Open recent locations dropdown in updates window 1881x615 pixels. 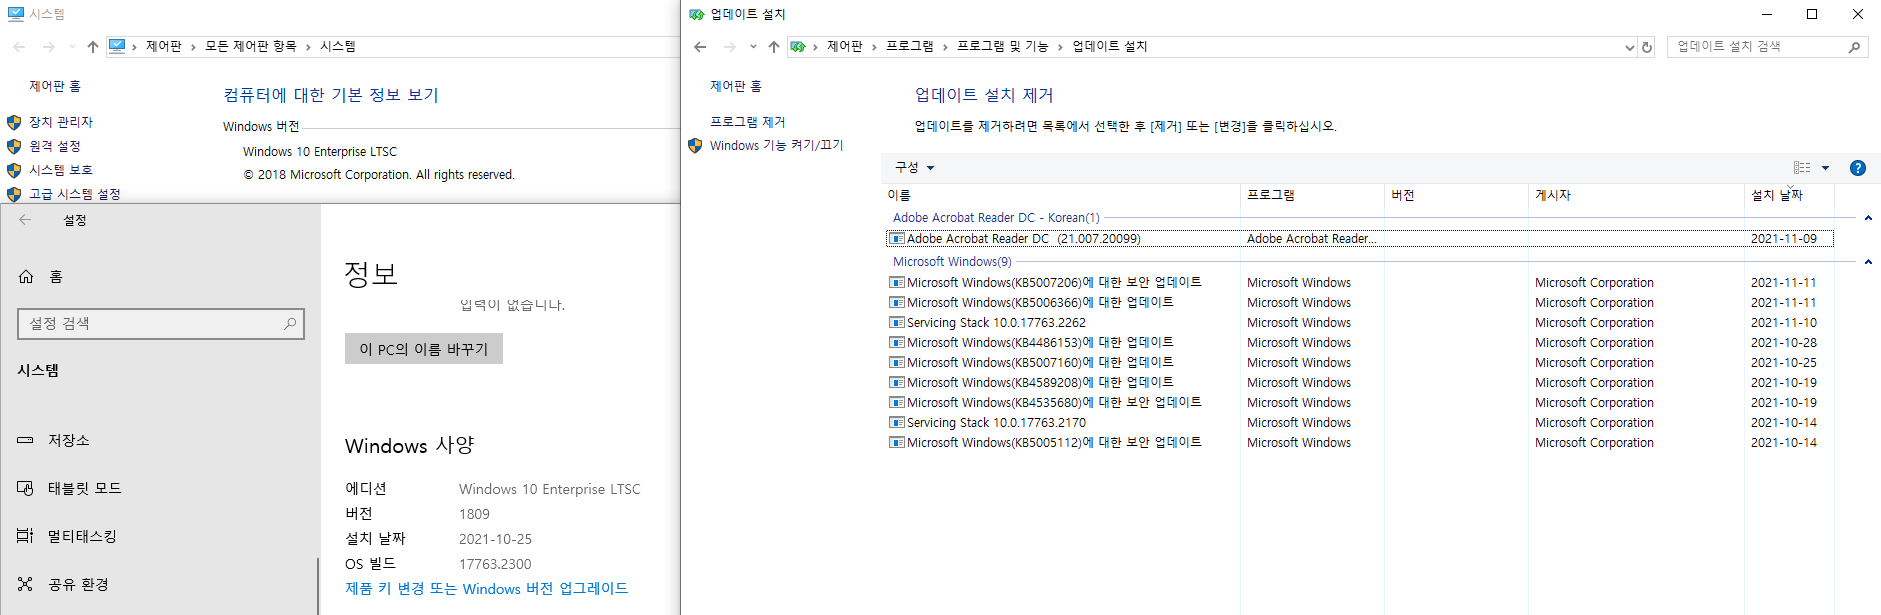pyautogui.click(x=753, y=47)
